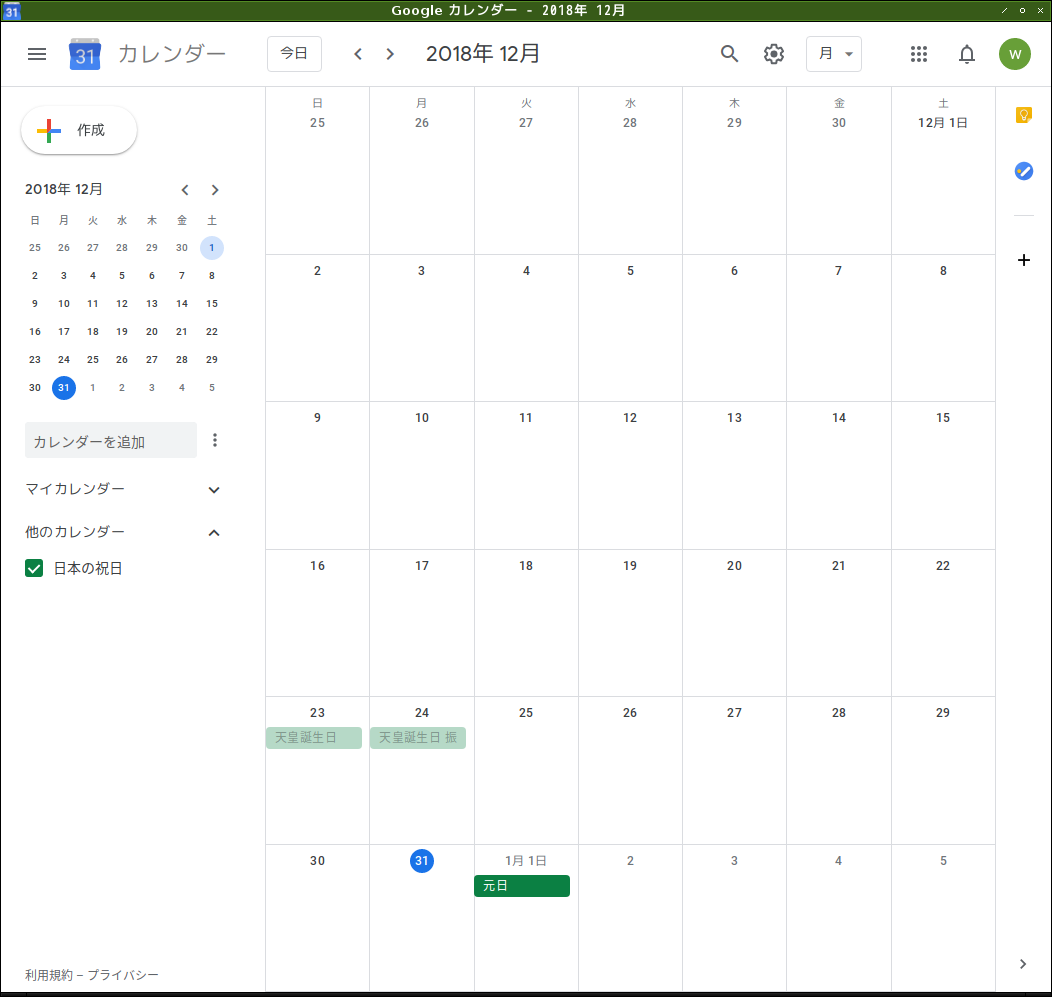Open 天皇誕生日 event on the 23rd
This screenshot has height=997, width=1052.
tap(313, 737)
